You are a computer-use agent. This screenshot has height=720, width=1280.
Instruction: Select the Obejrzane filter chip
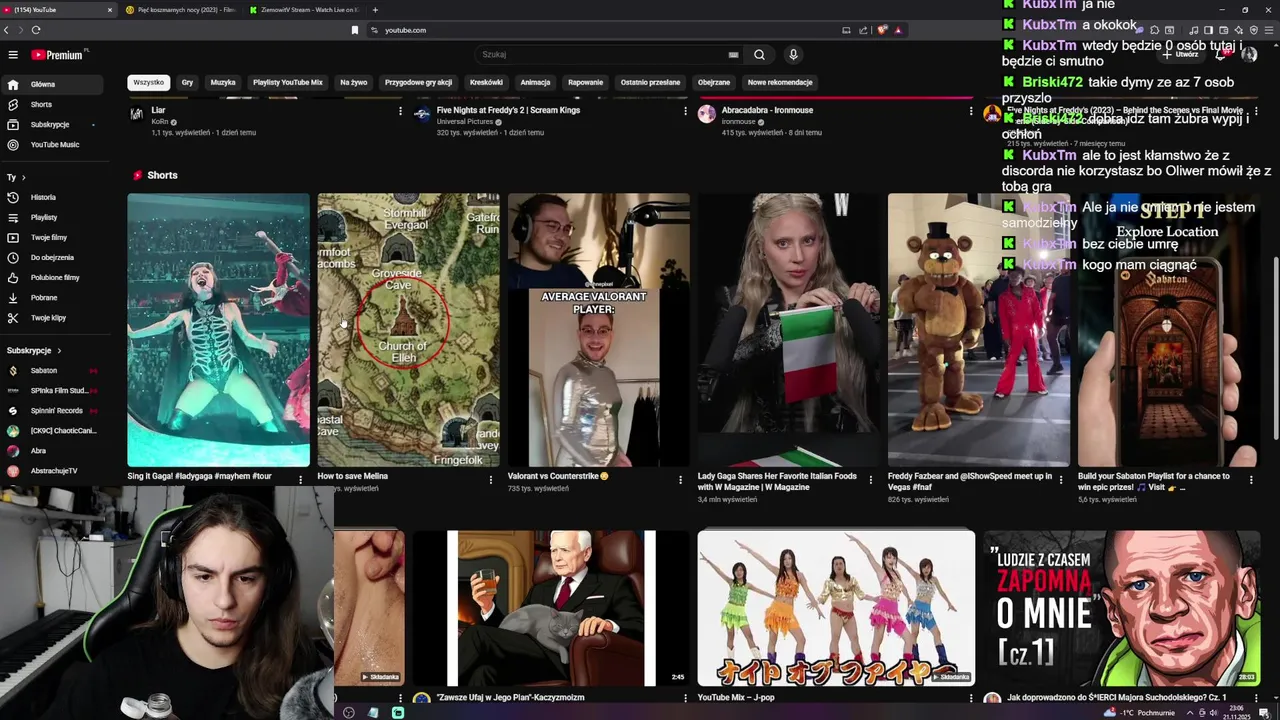(714, 82)
